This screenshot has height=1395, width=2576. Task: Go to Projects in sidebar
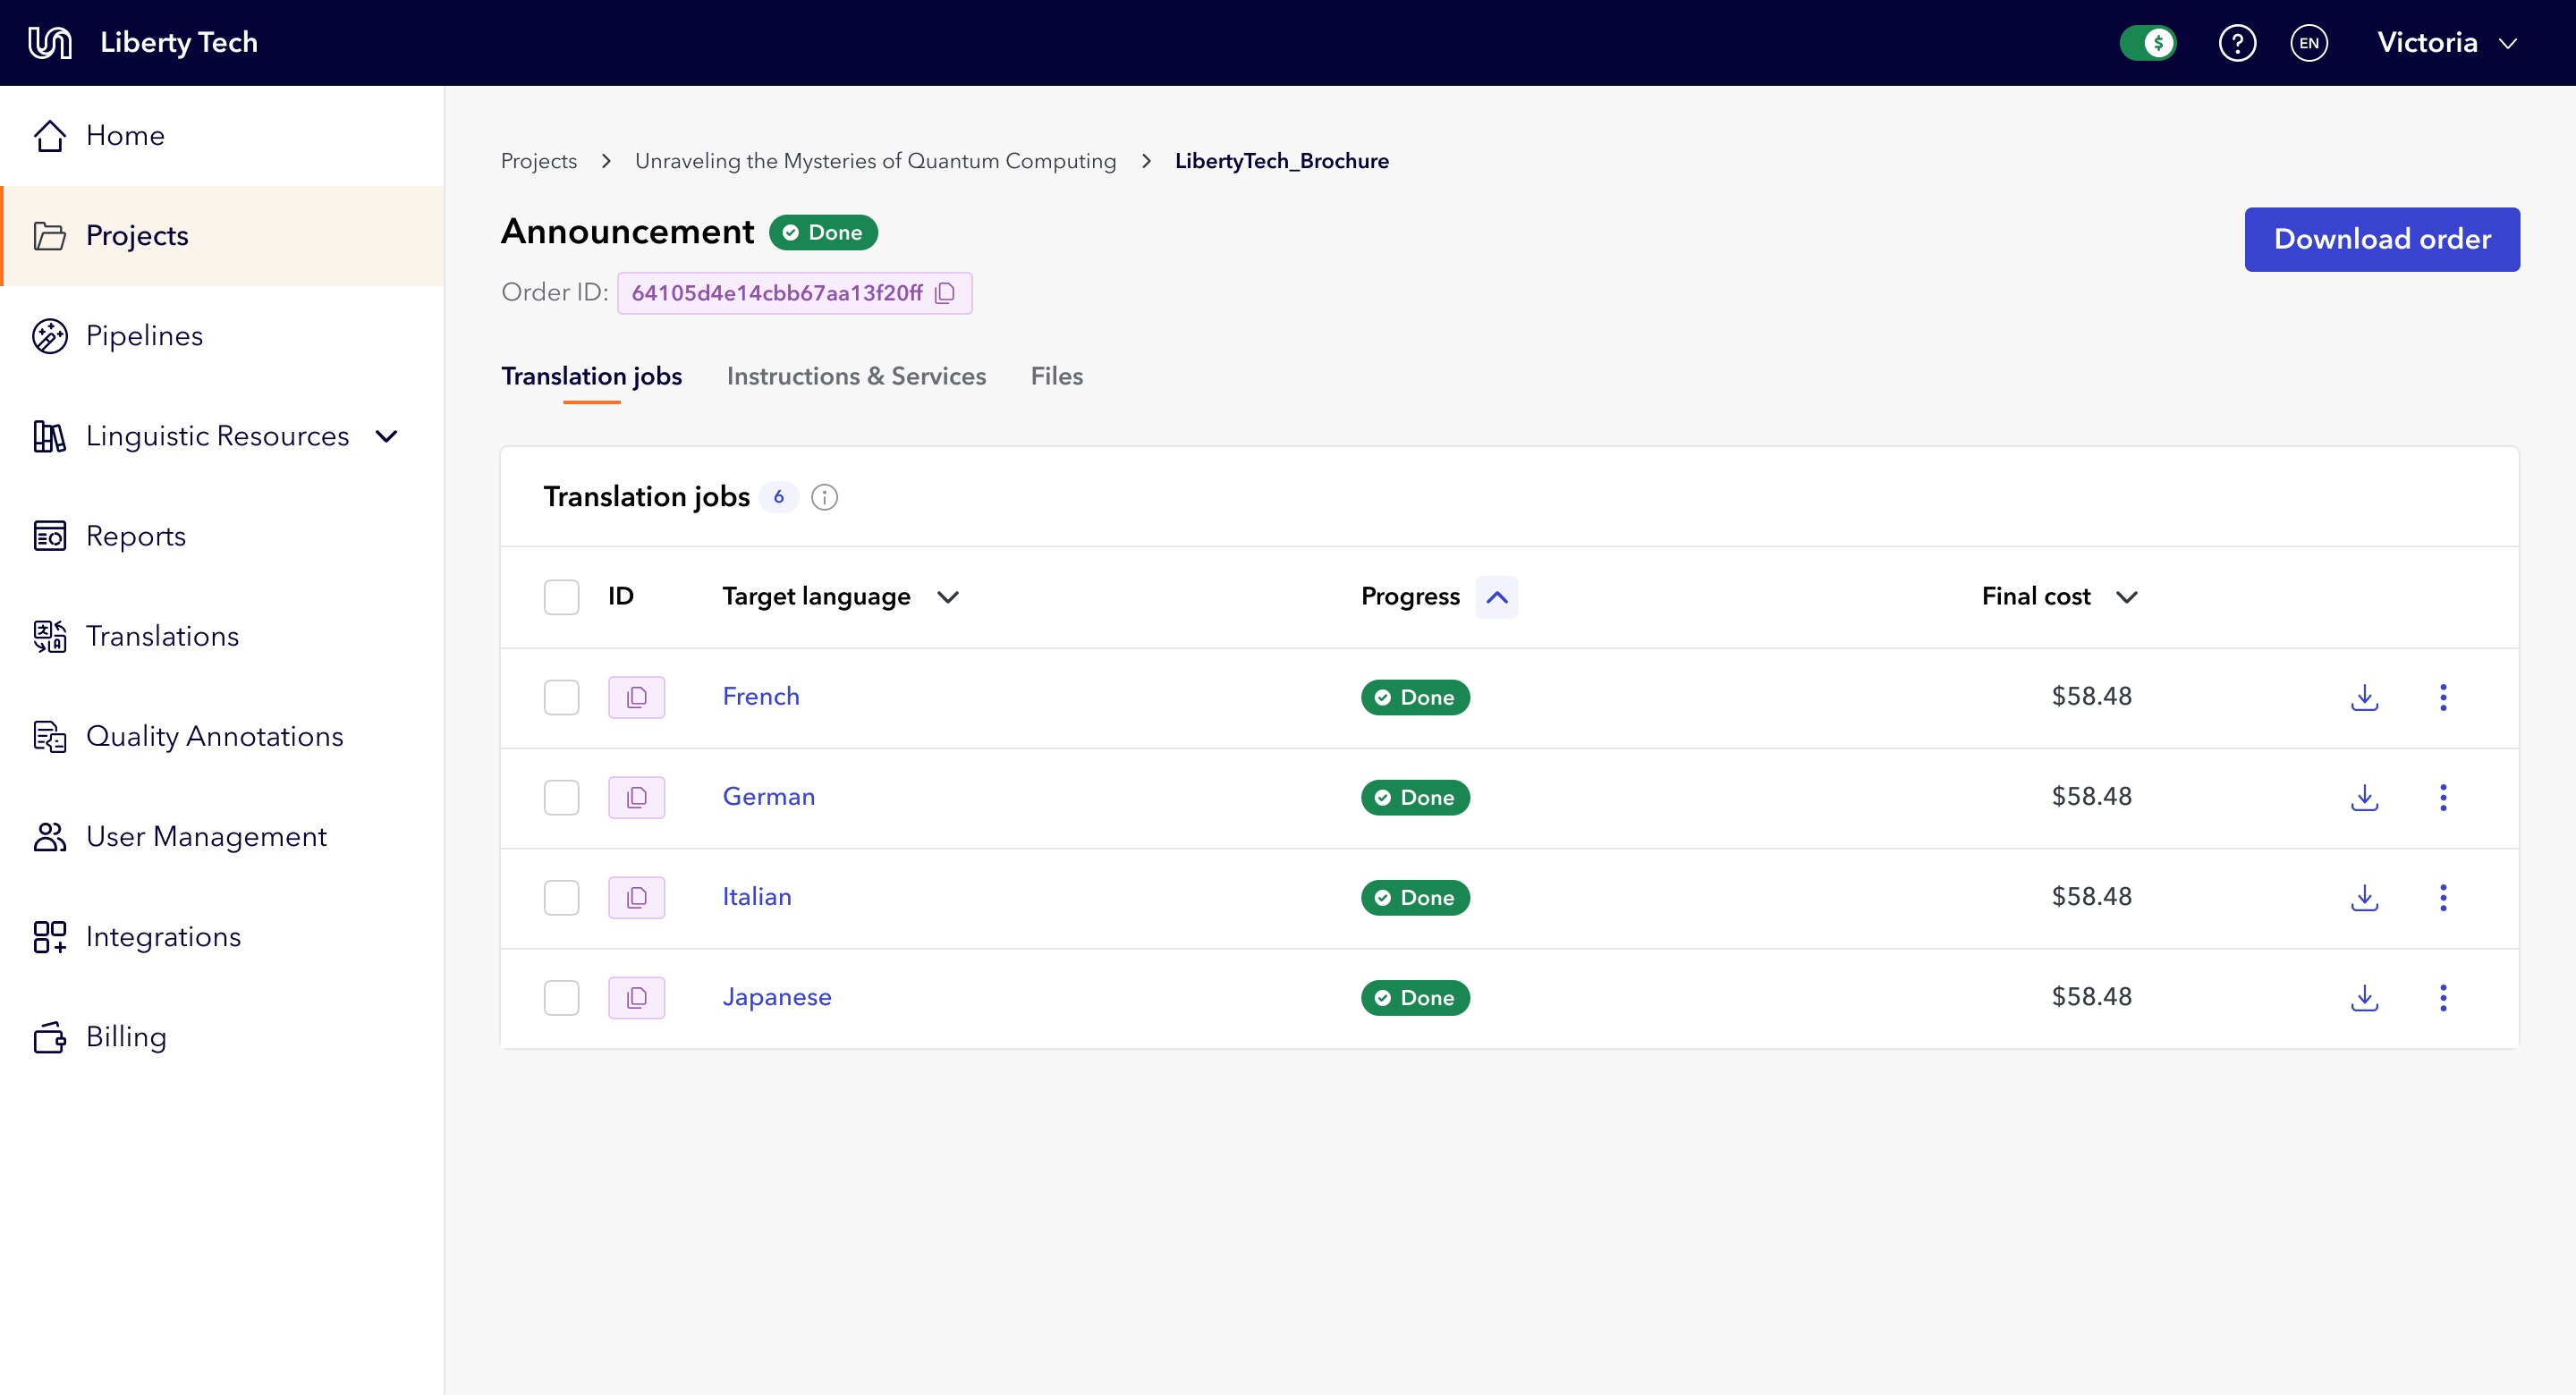(222, 236)
